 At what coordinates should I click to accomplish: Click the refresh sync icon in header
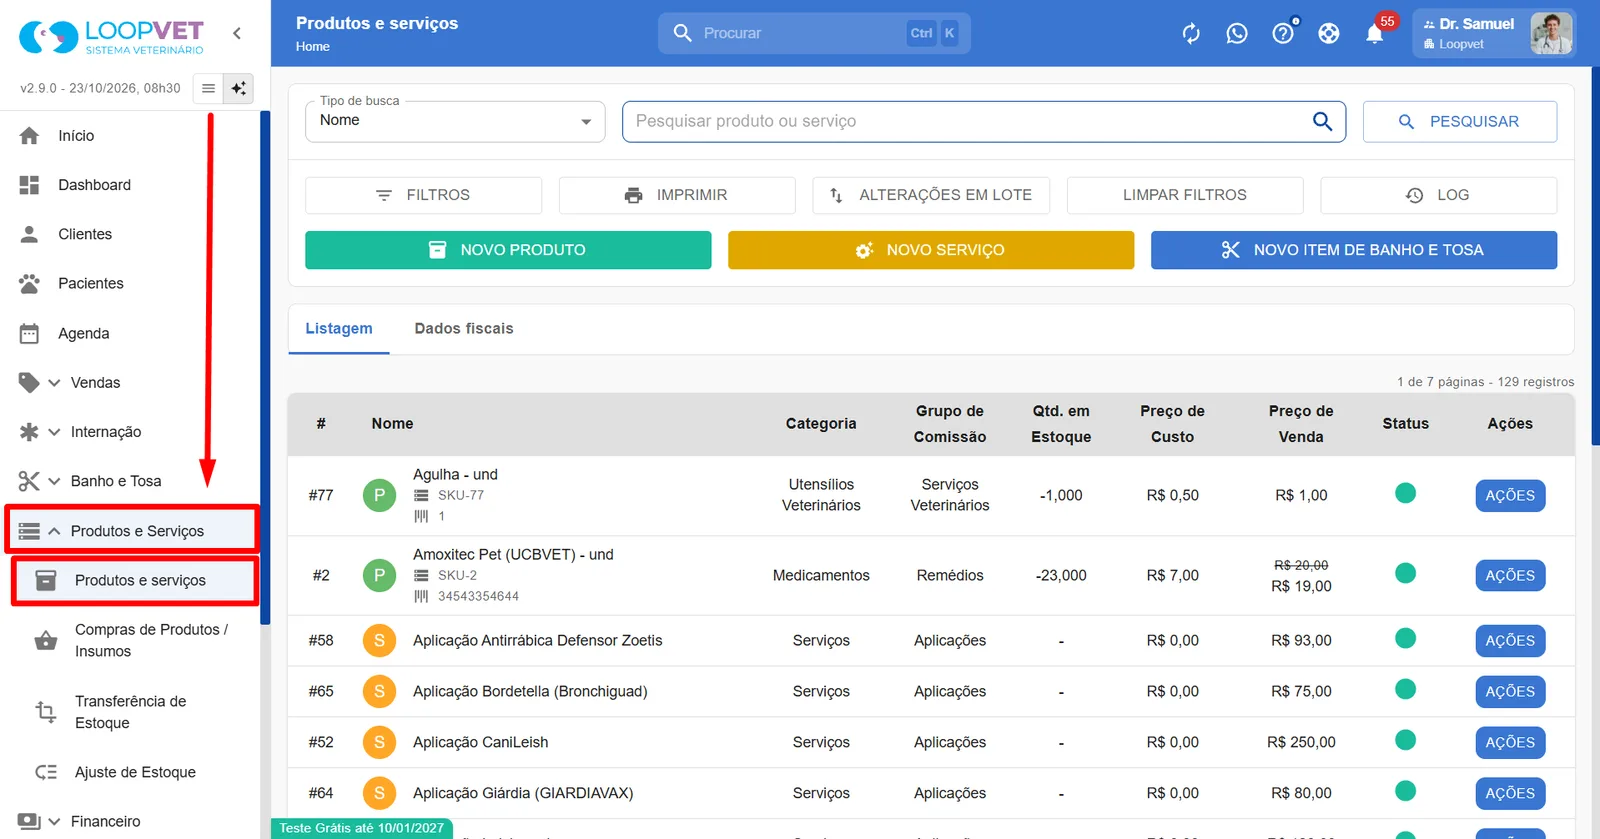[x=1191, y=34]
